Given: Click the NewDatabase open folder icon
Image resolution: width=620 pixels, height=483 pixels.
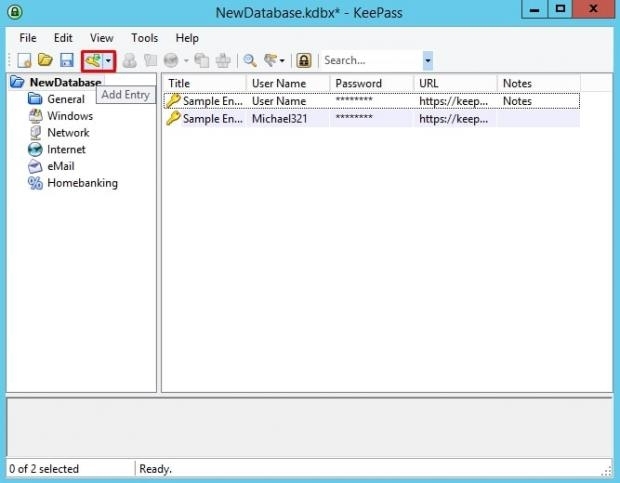Looking at the screenshot, I should (x=17, y=82).
